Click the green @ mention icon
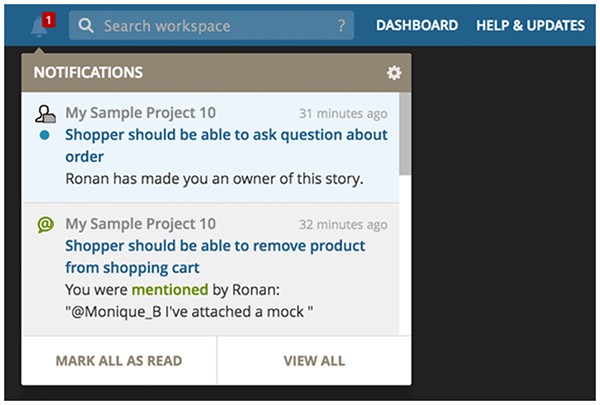The image size is (600, 405). click(45, 225)
